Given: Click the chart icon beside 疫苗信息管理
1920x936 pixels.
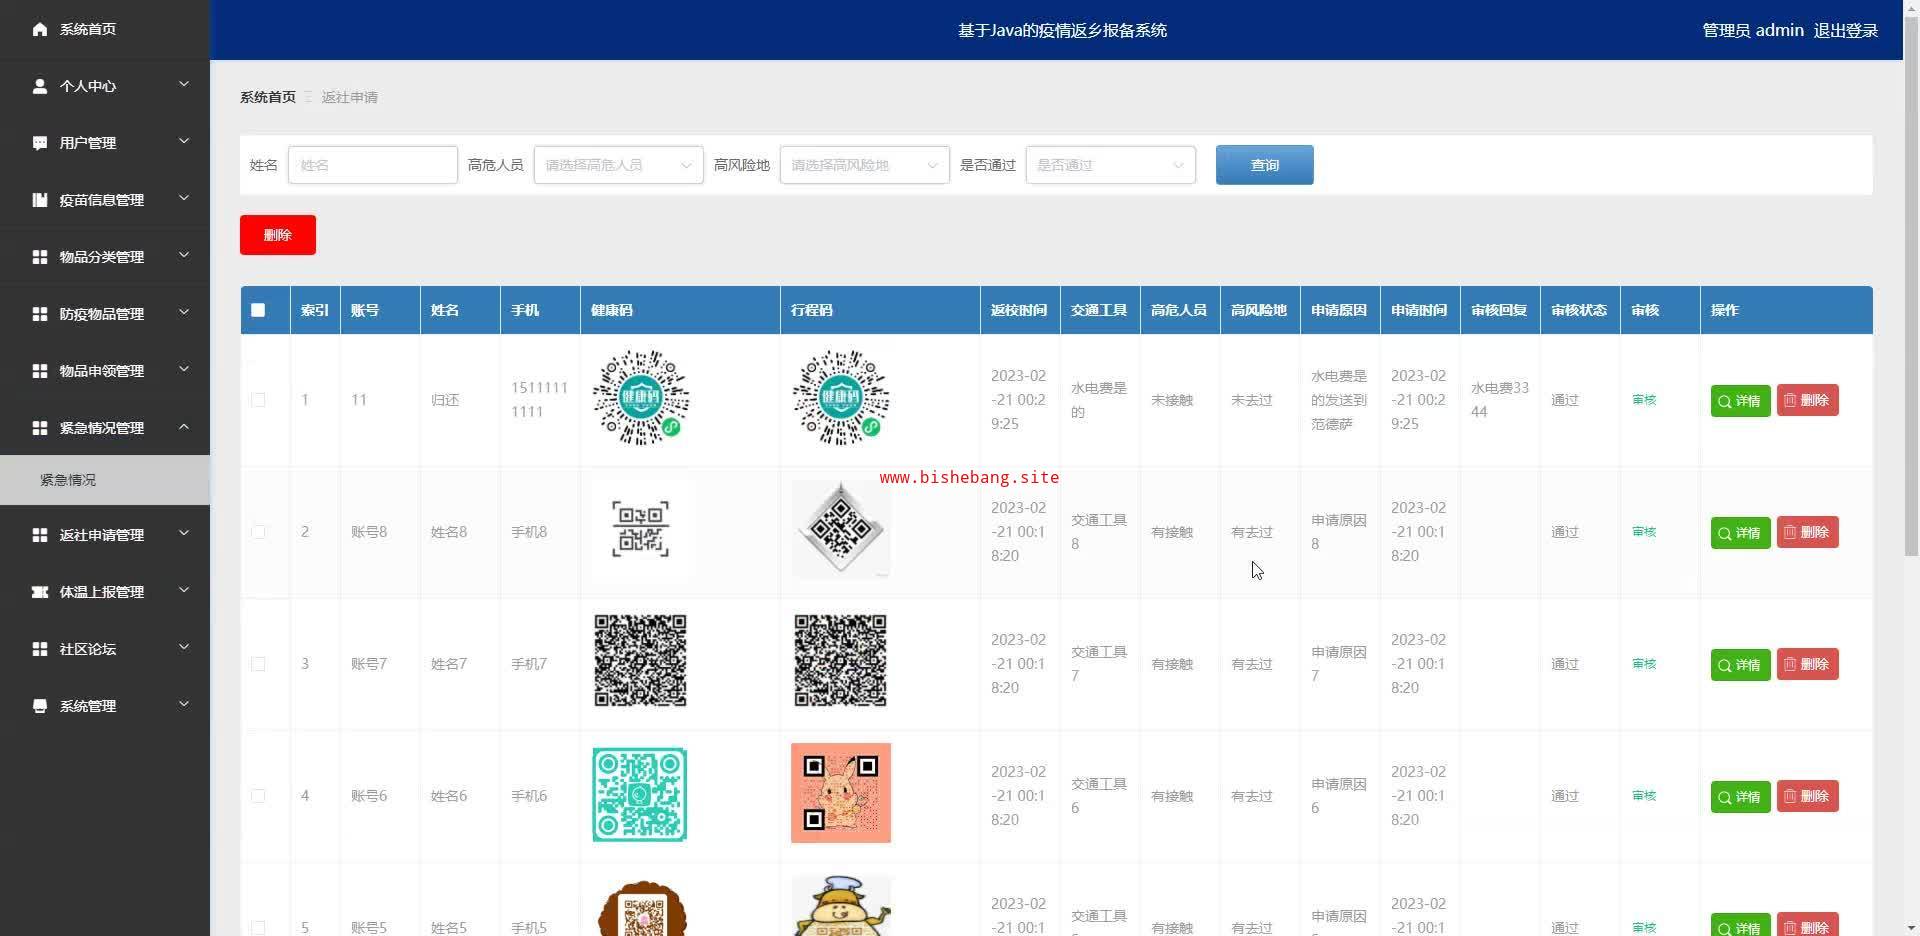Looking at the screenshot, I should pyautogui.click(x=39, y=200).
